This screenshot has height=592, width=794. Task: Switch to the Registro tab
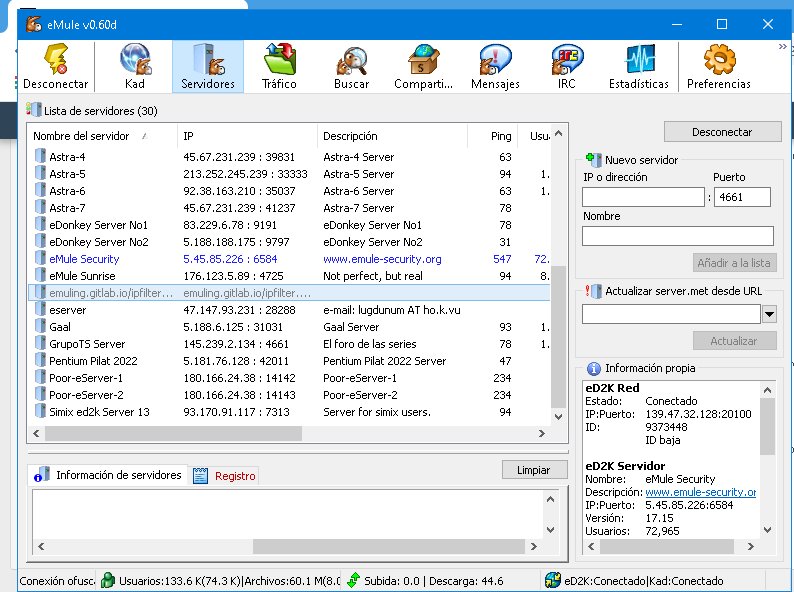(224, 476)
